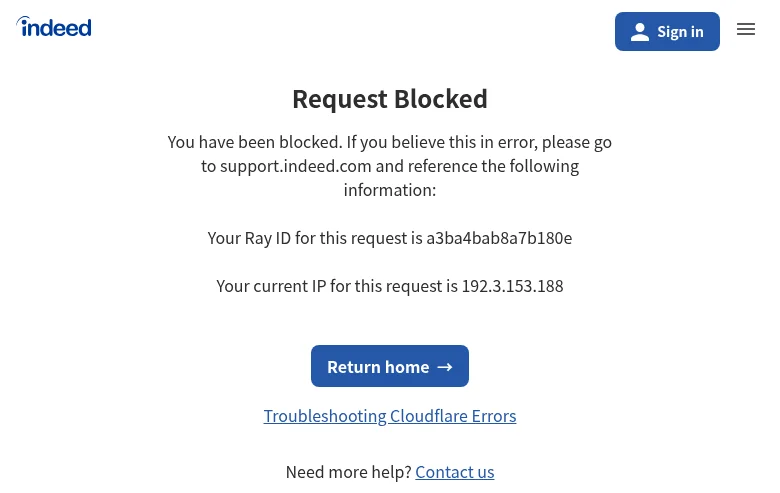The height and width of the screenshot is (493, 780).
Task: Click the Indeed logo
Action: (54, 27)
